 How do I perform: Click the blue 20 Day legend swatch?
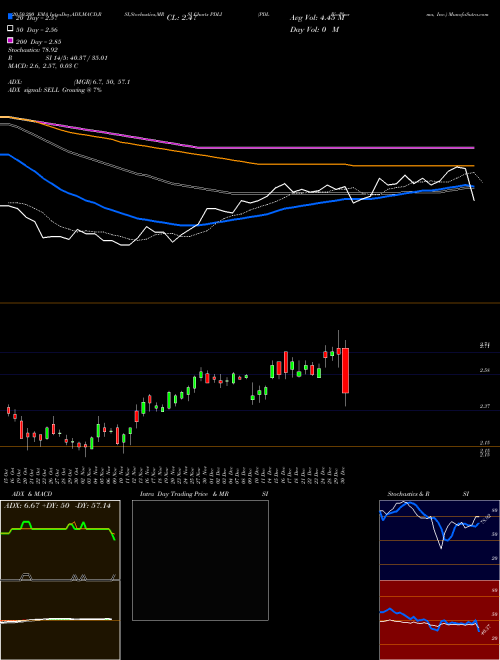tap(10, 16)
